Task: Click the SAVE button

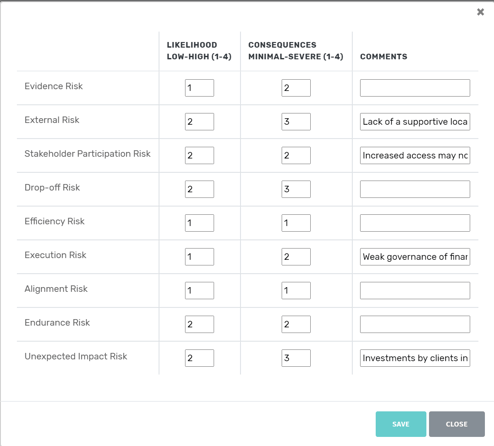Action: 401,424
